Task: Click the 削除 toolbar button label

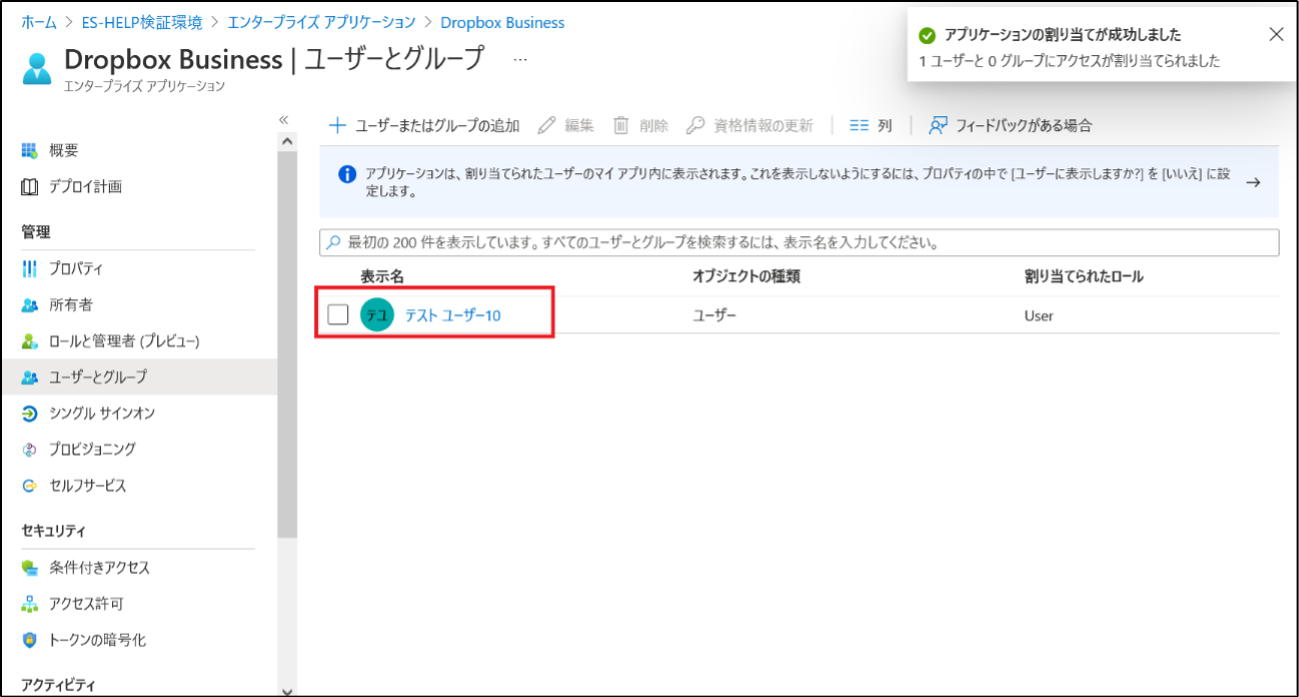Action: tap(654, 125)
